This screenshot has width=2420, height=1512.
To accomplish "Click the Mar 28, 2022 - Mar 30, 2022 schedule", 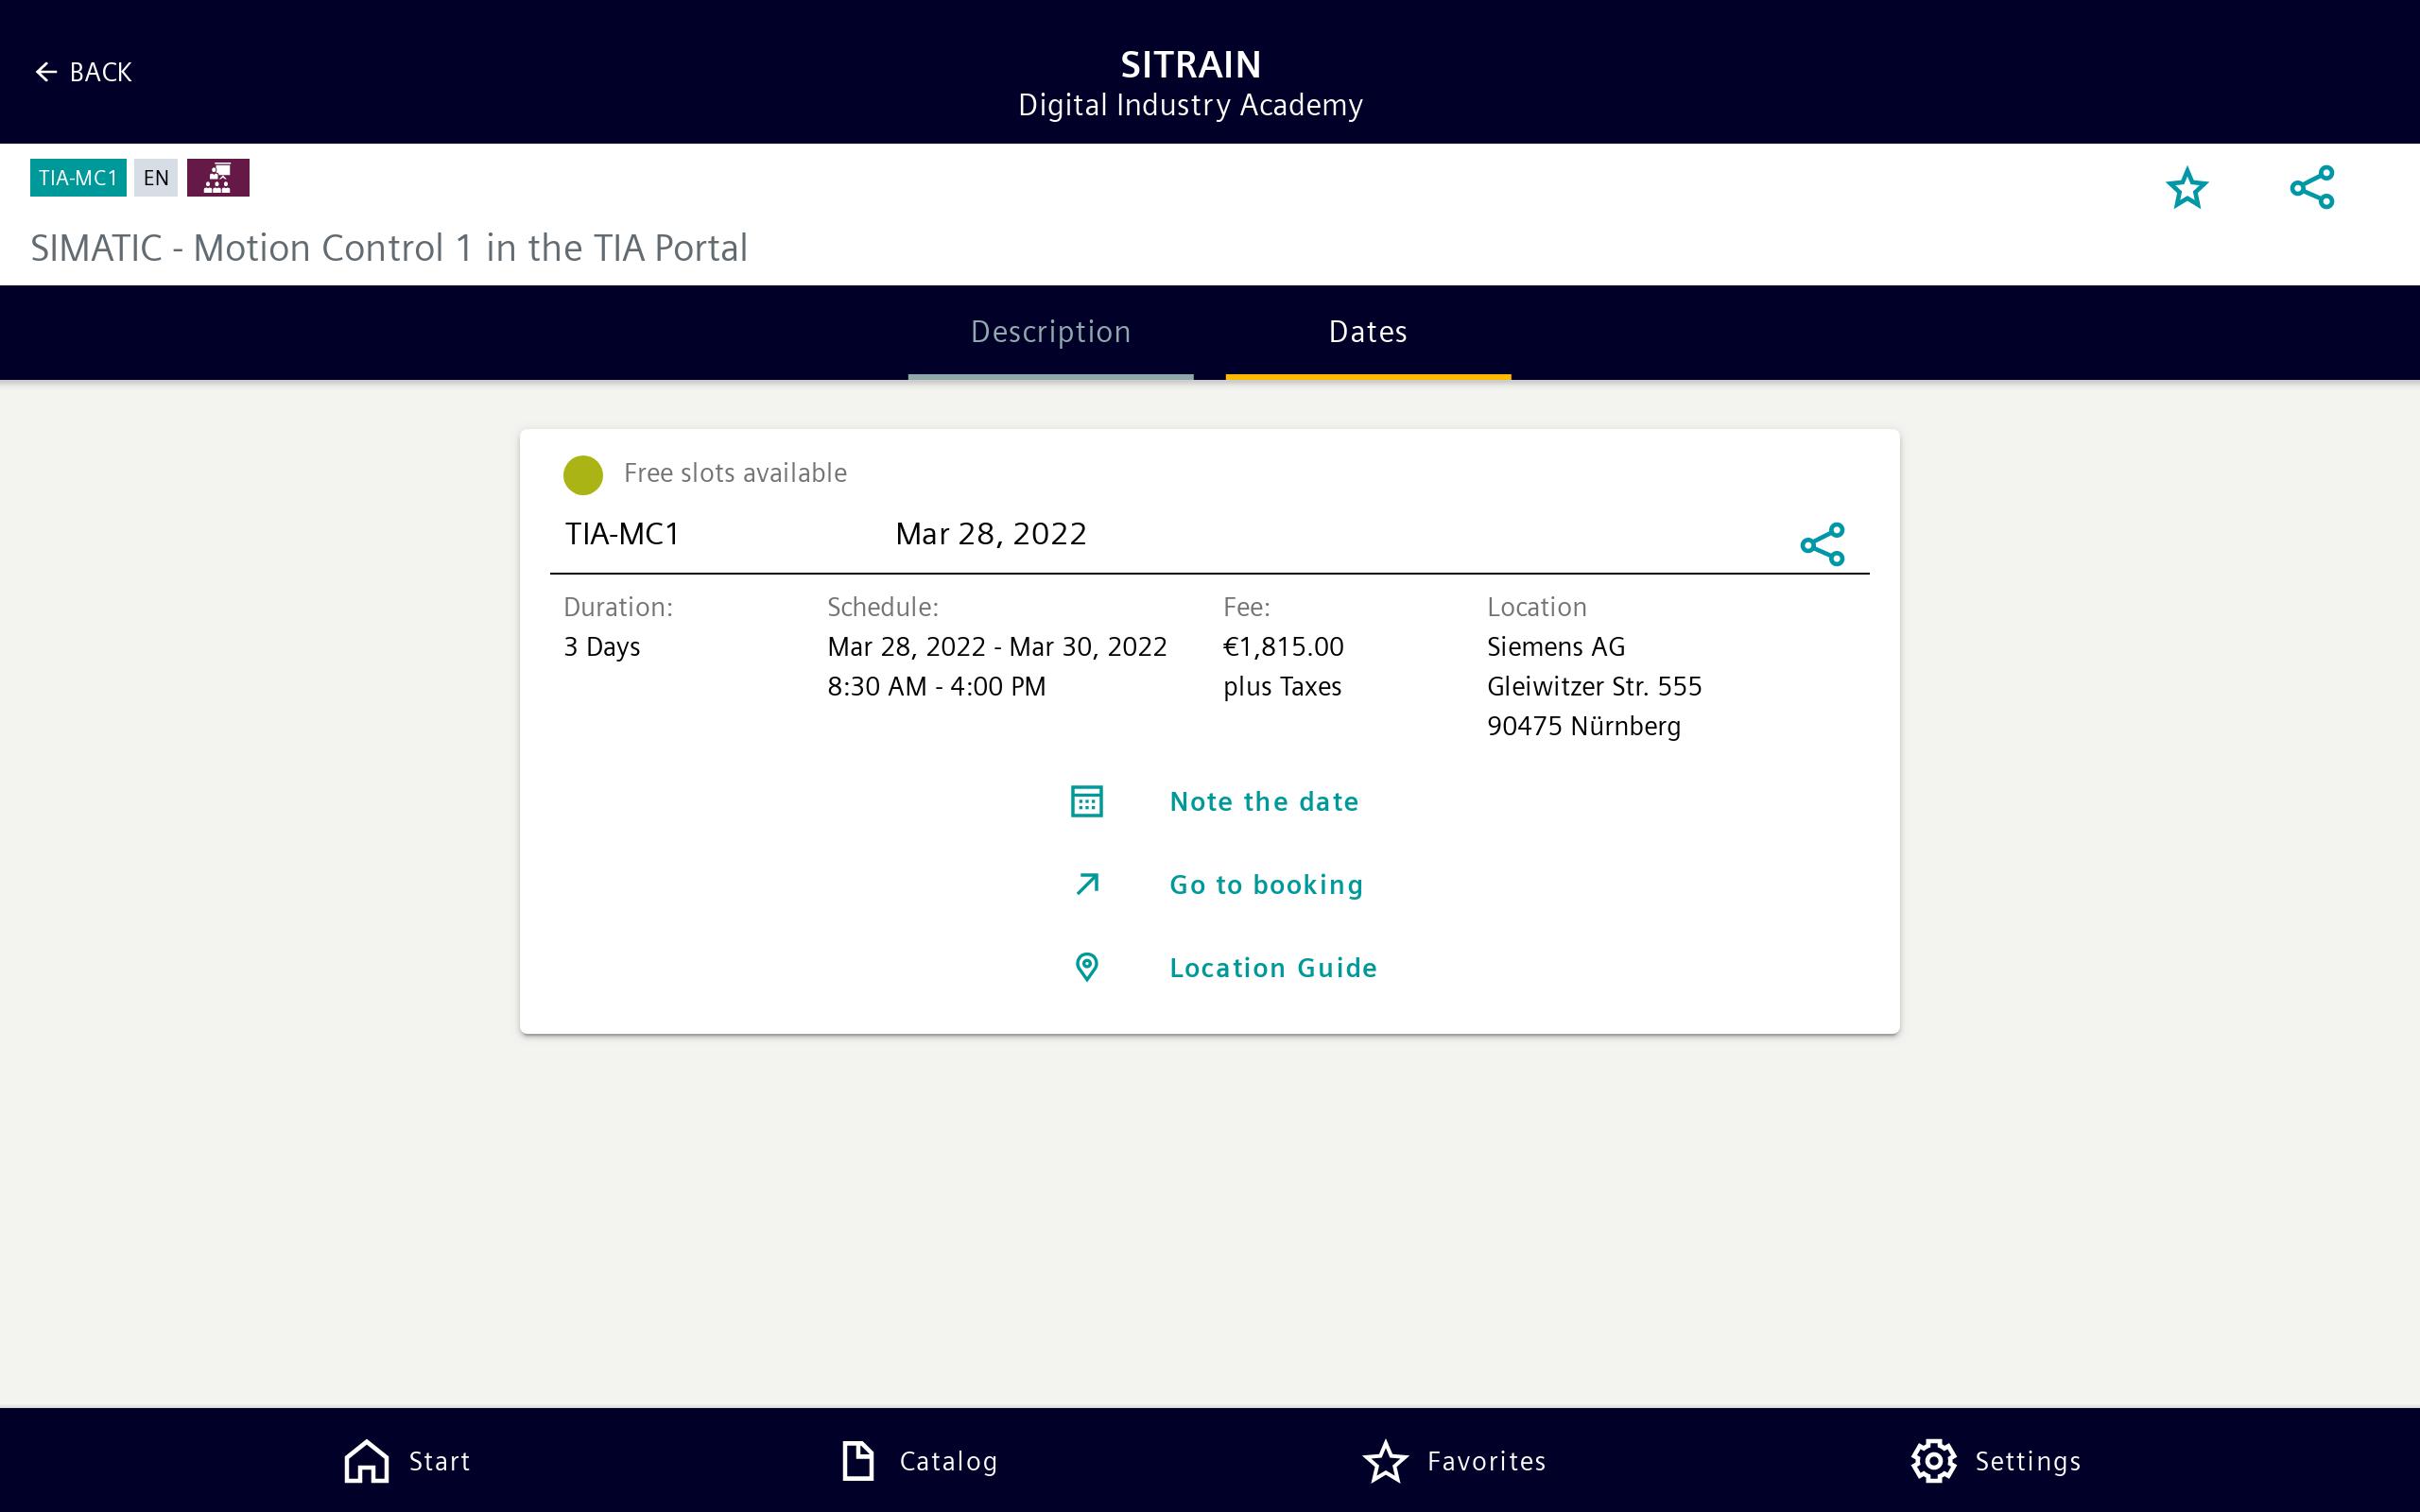I will 997,647.
